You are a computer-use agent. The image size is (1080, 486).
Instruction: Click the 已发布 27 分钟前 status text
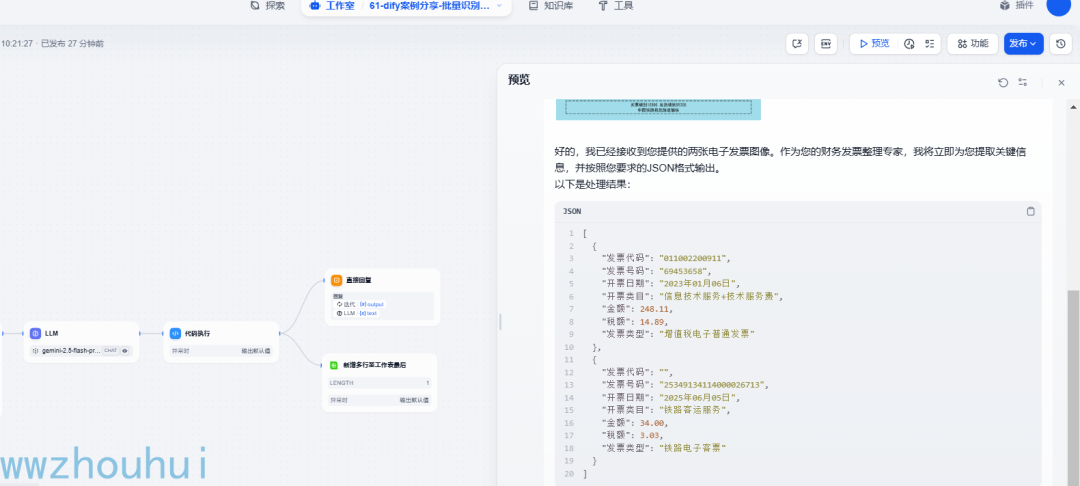(x=72, y=43)
